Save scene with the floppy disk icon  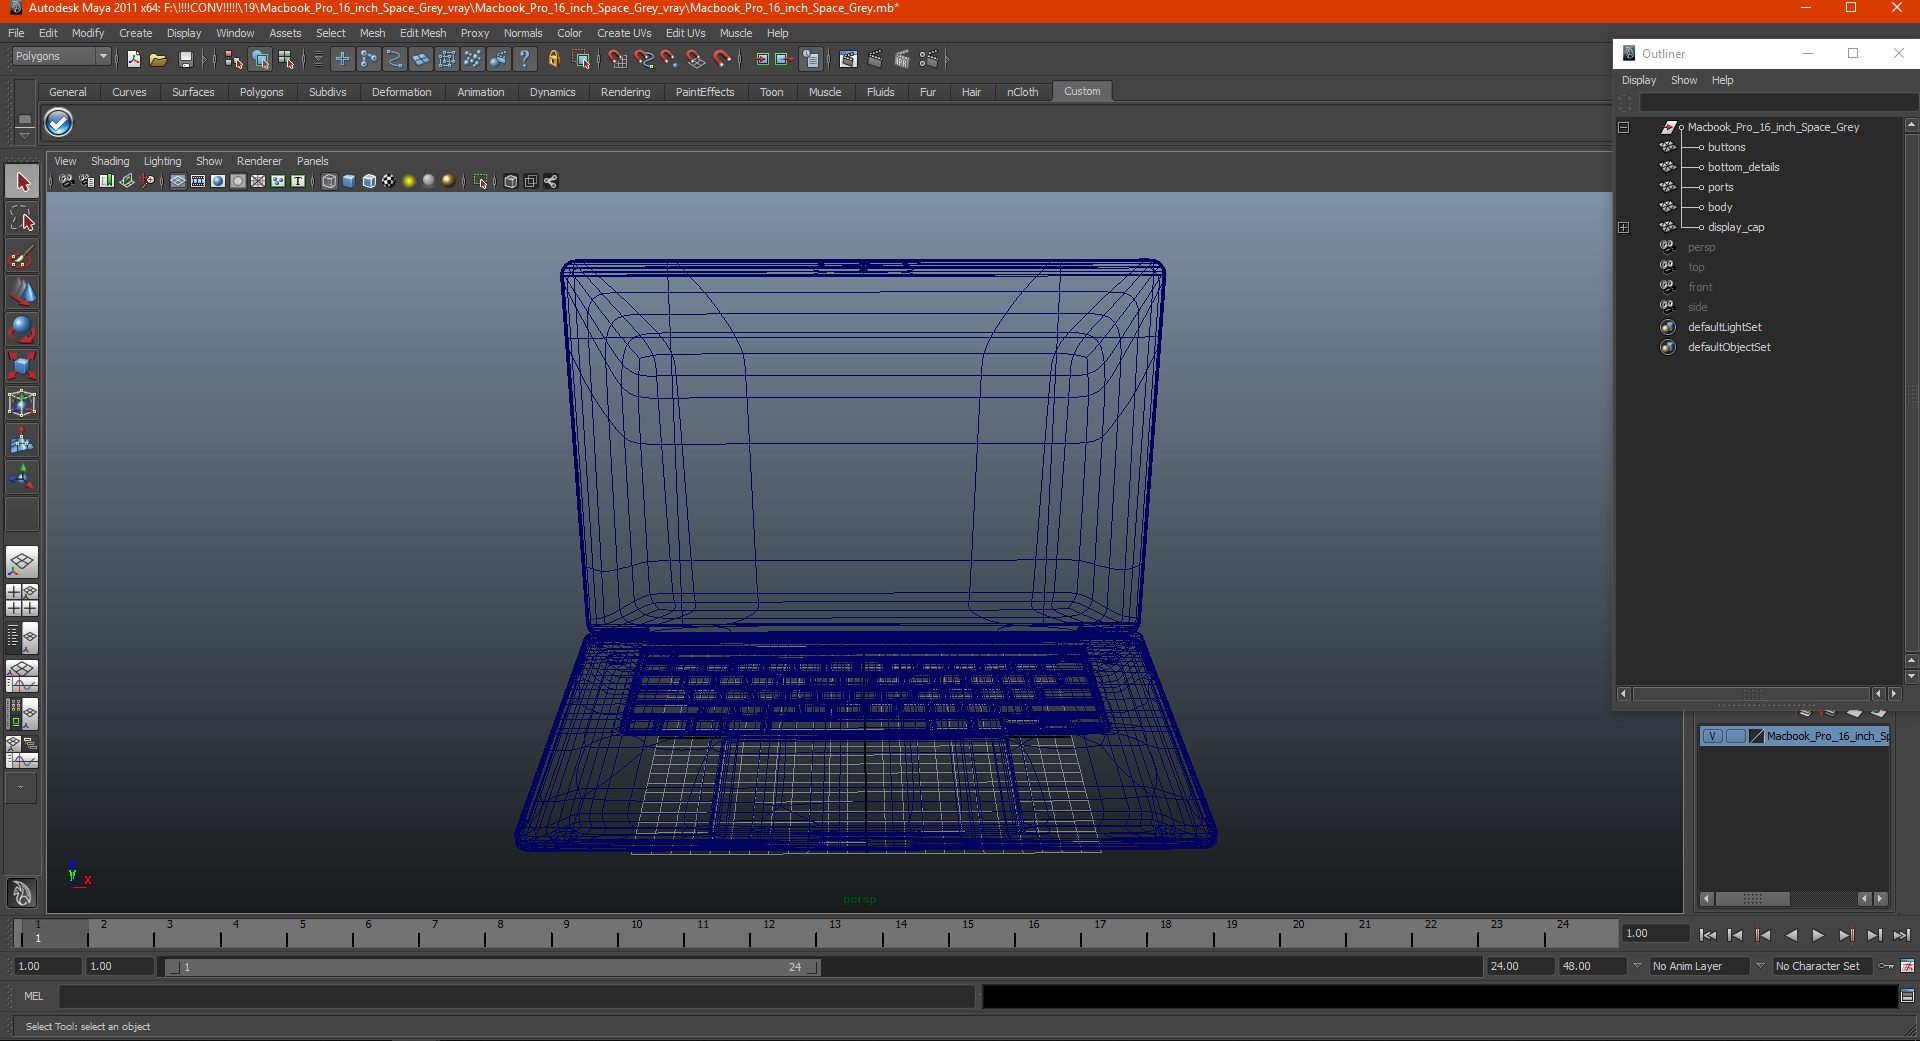click(185, 60)
